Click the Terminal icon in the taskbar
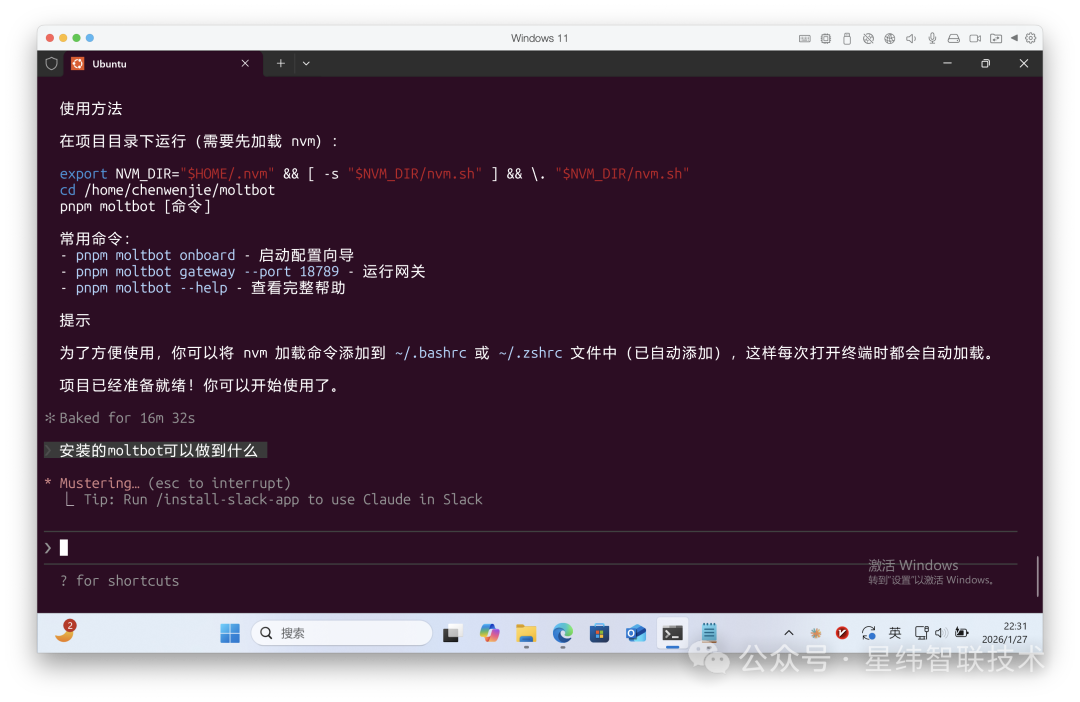Viewport: 1080px width, 702px height. 673,633
